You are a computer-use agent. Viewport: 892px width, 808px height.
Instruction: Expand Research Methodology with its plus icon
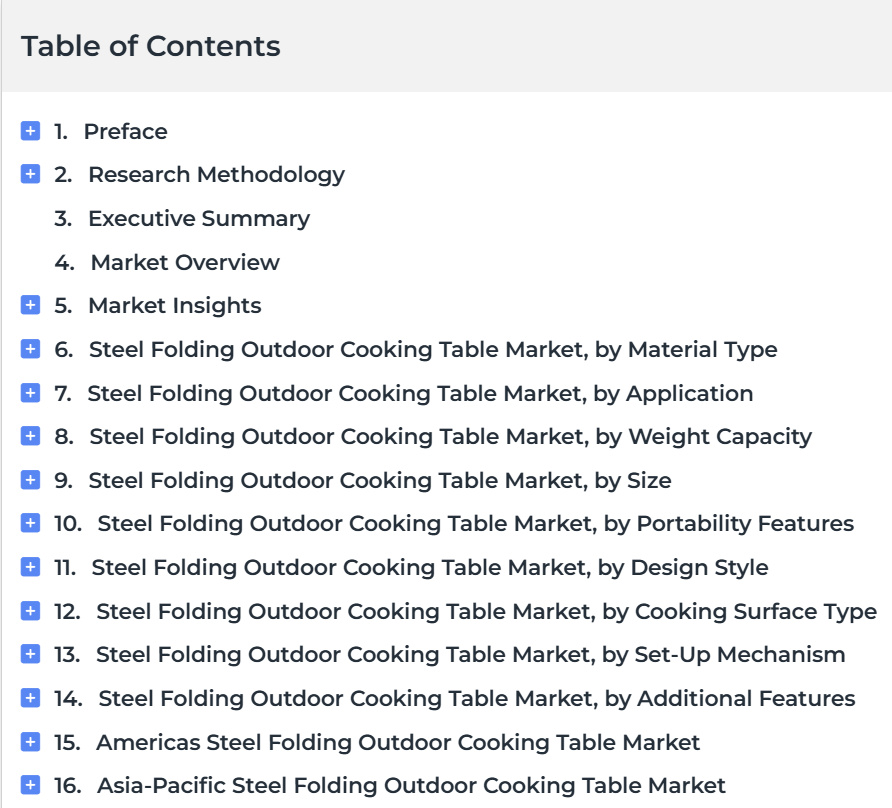[x=30, y=174]
